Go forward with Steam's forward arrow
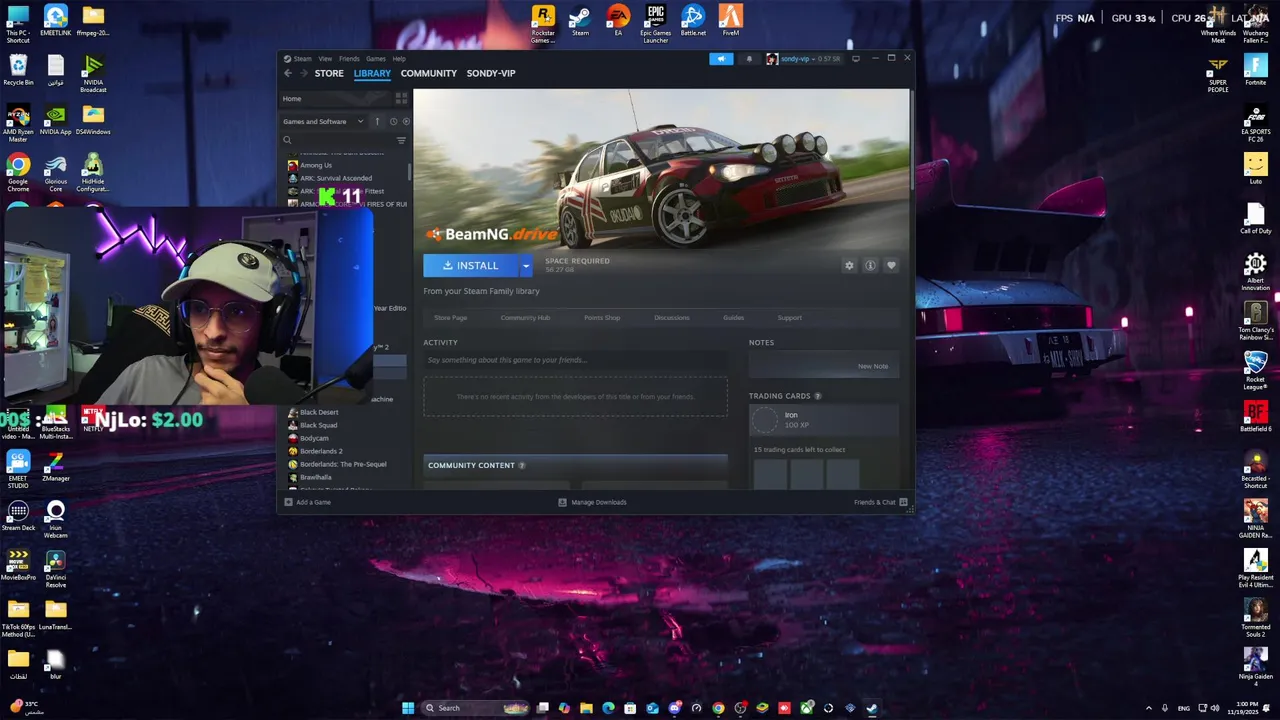The height and width of the screenshot is (720, 1280). 303,73
